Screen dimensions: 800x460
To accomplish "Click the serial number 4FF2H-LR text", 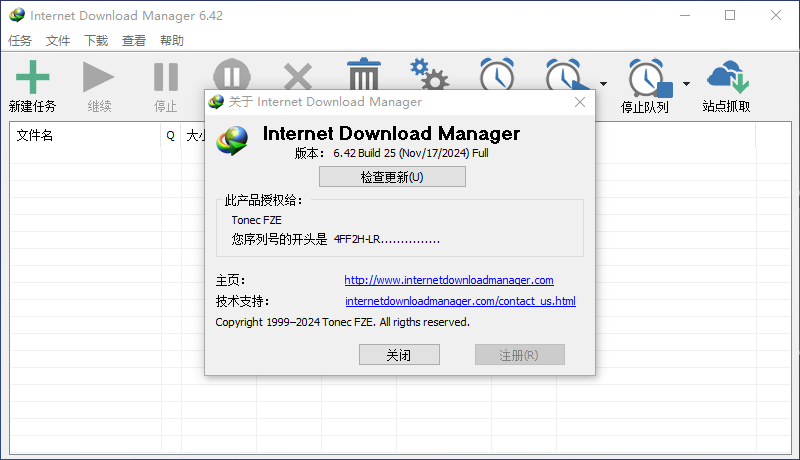I will [x=386, y=239].
